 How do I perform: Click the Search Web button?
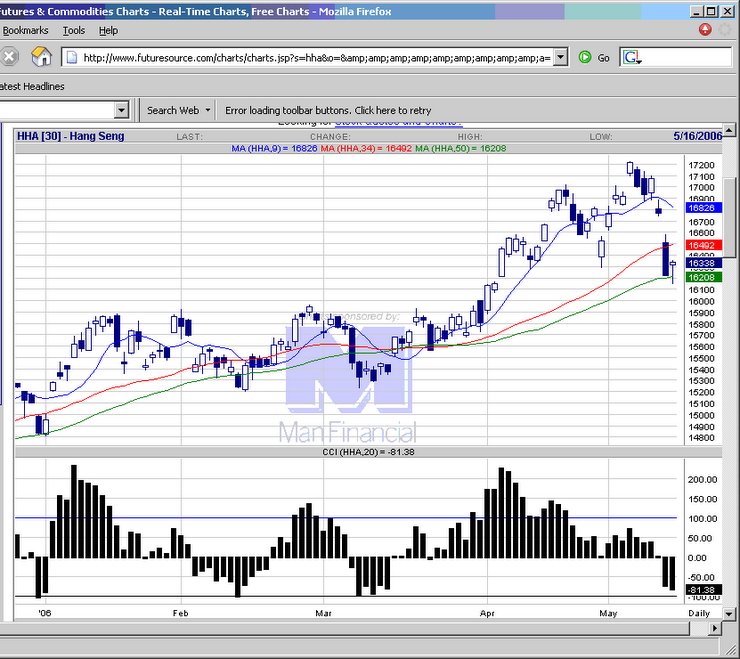(x=173, y=110)
